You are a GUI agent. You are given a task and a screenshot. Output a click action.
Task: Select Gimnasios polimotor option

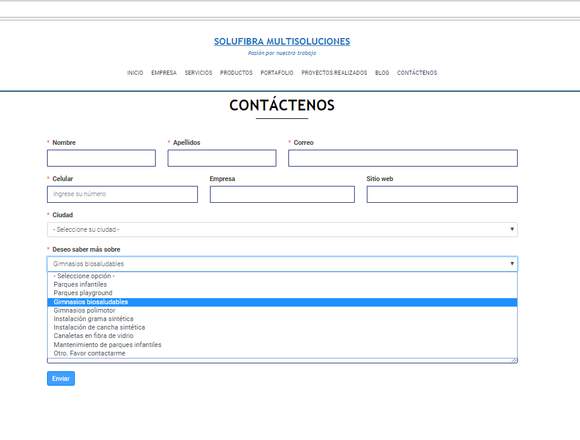[282, 311]
